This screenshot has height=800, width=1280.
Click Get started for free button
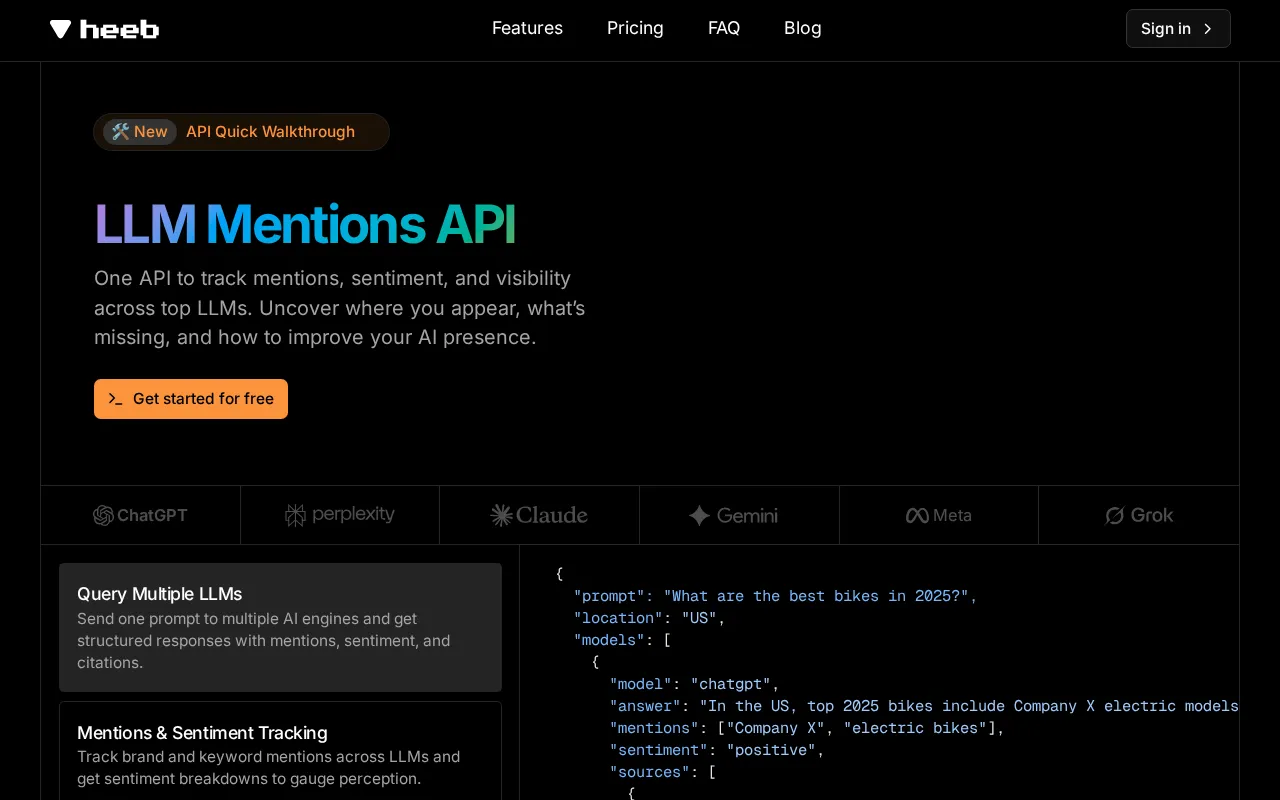click(191, 399)
